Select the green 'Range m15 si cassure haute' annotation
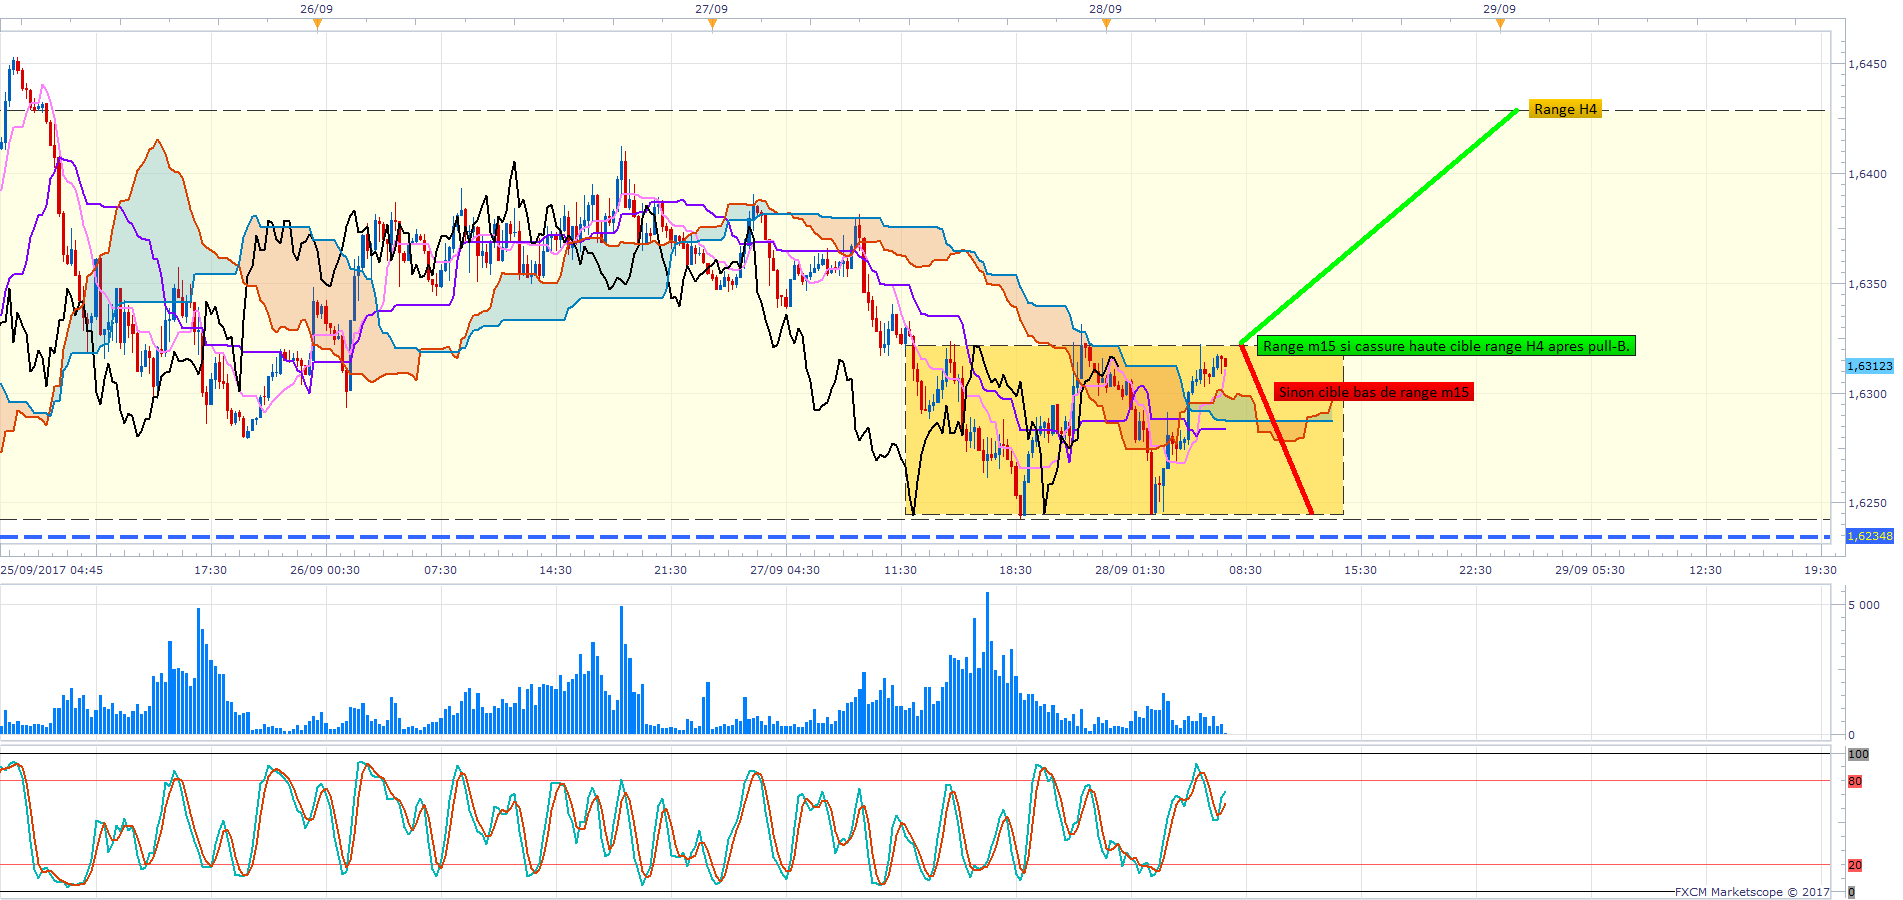Image resolution: width=1903 pixels, height=900 pixels. pyautogui.click(x=1446, y=346)
